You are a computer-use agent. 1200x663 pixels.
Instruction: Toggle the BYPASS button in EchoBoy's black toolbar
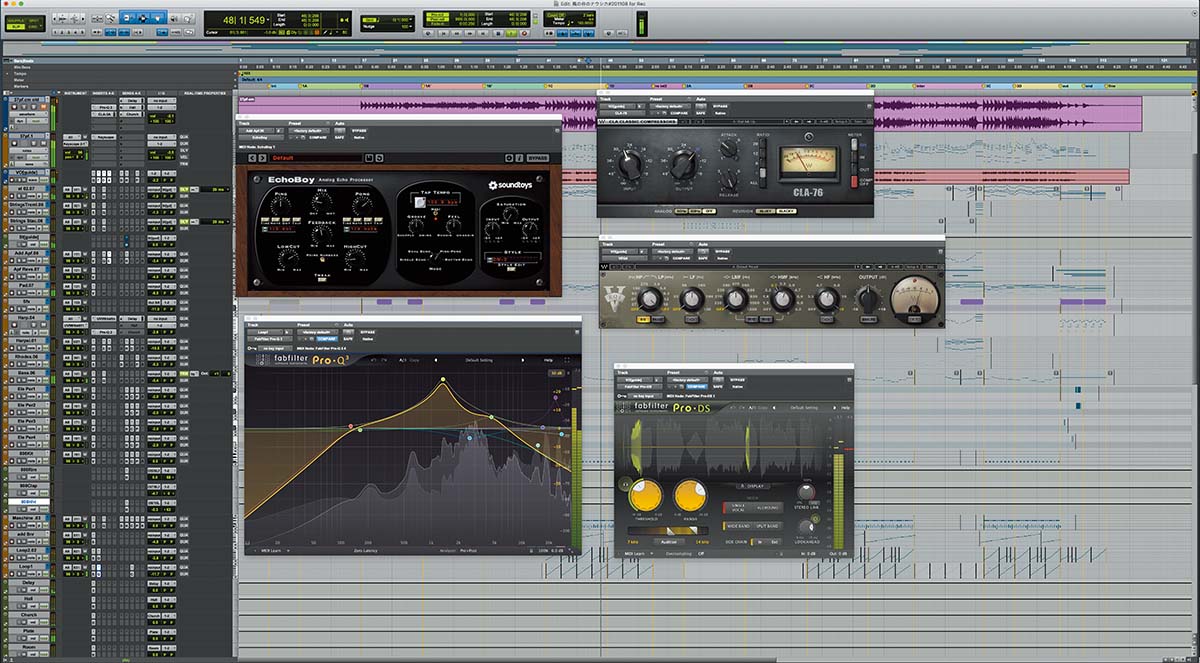click(538, 158)
